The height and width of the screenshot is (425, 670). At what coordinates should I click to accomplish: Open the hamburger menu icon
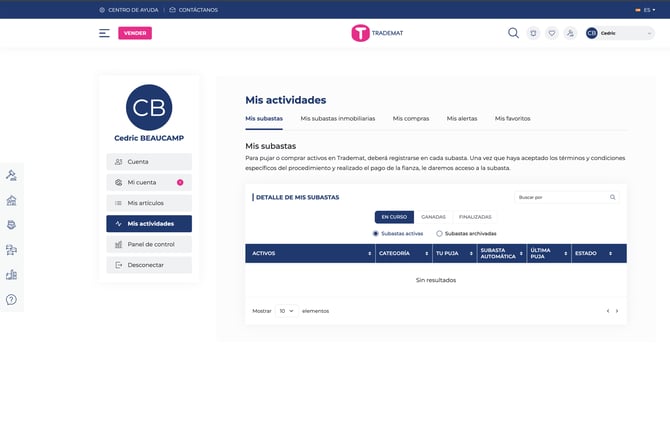click(x=104, y=33)
